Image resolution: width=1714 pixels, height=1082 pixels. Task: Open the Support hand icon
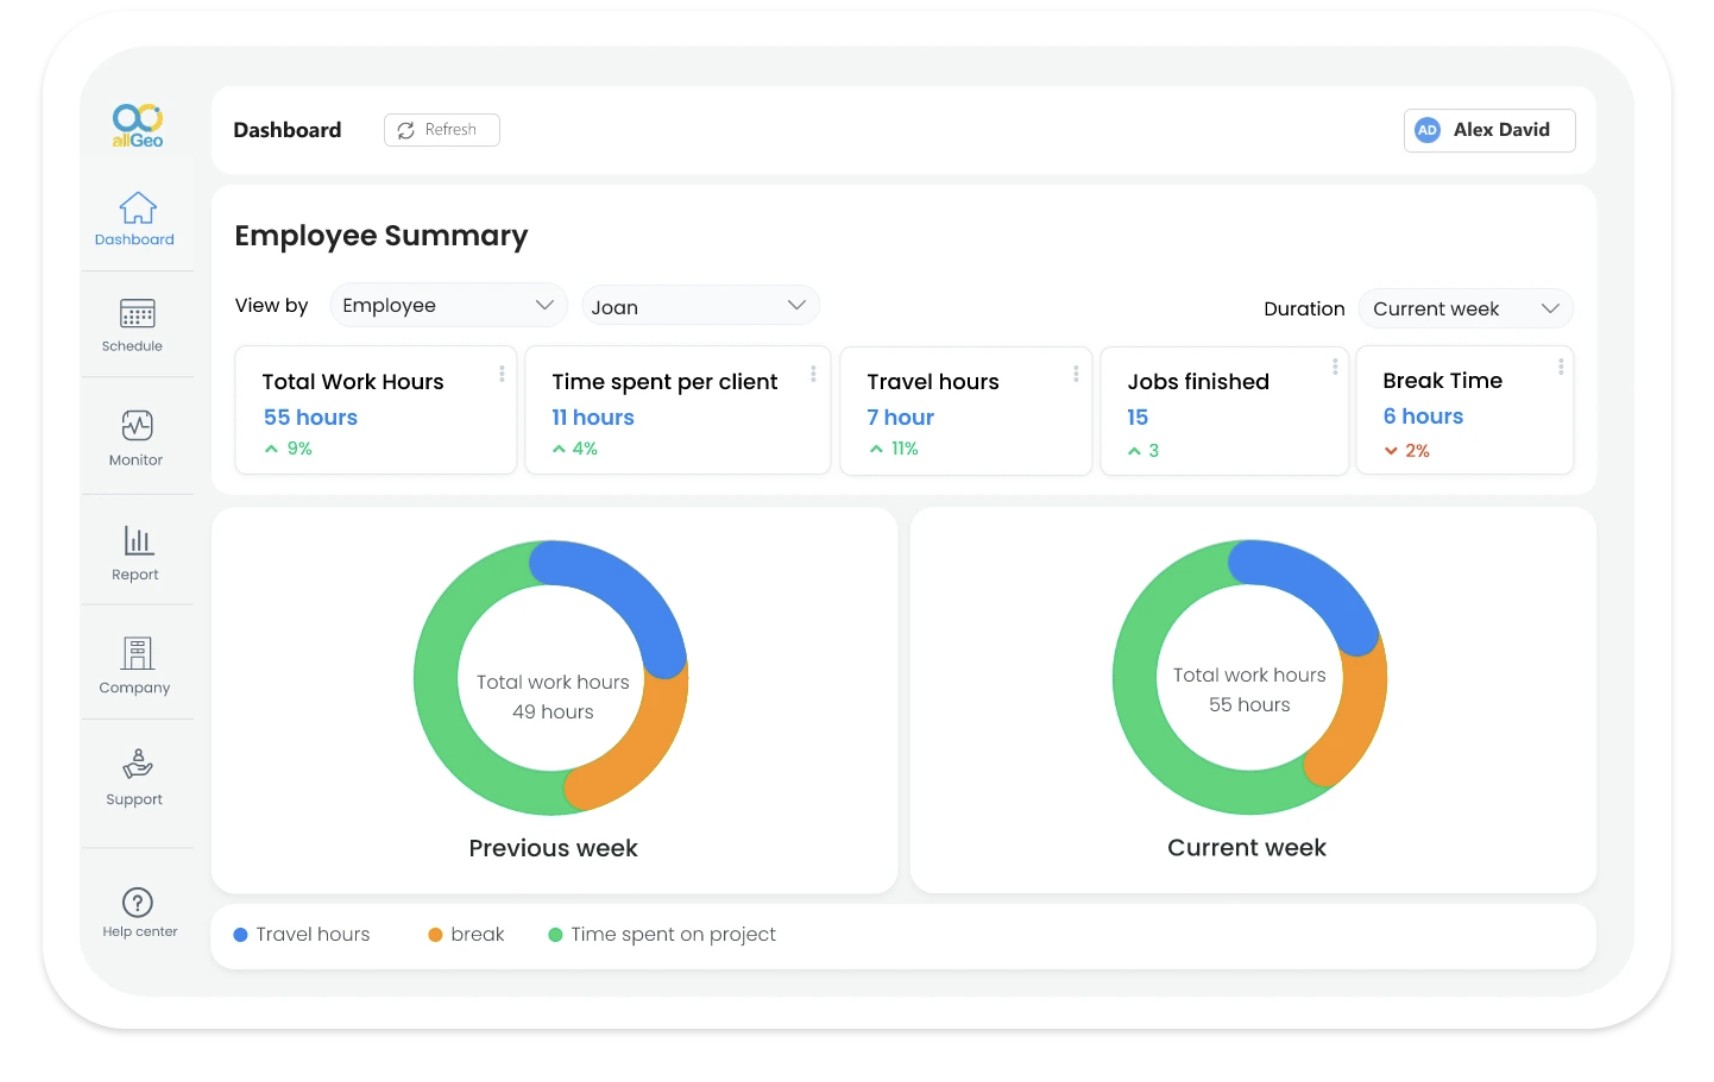click(137, 765)
